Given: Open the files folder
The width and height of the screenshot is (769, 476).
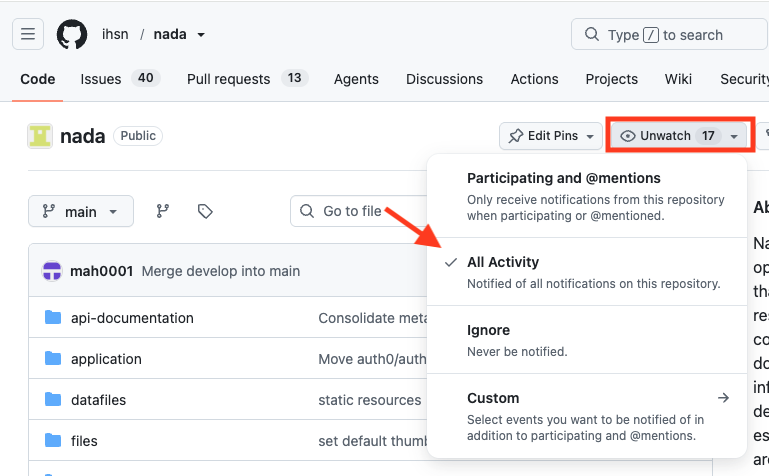Looking at the screenshot, I should click(x=84, y=441).
